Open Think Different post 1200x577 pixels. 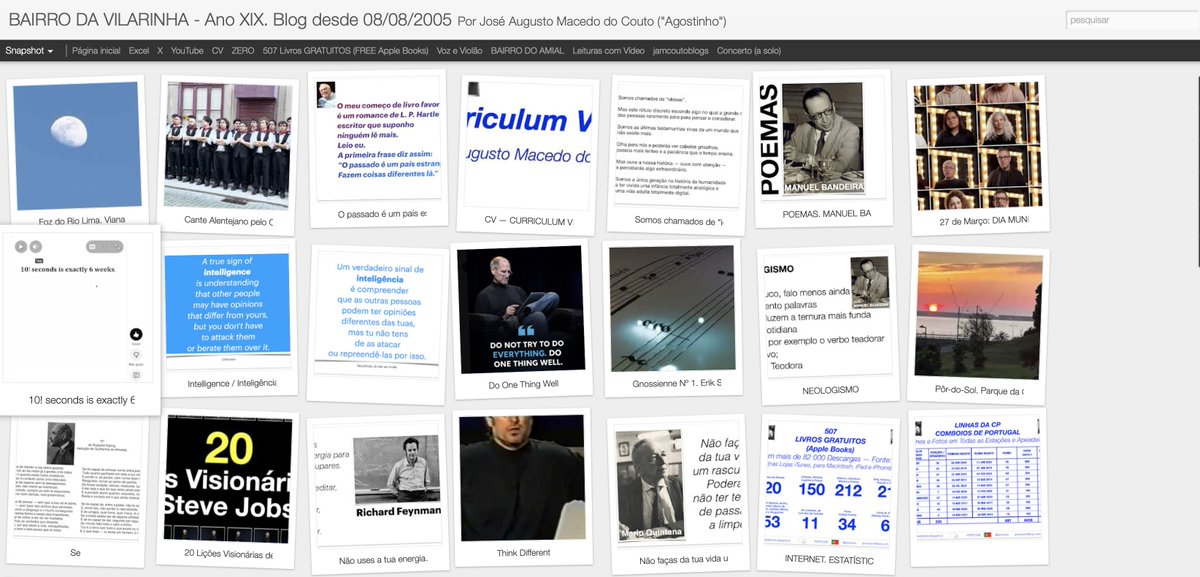pyautogui.click(x=522, y=478)
